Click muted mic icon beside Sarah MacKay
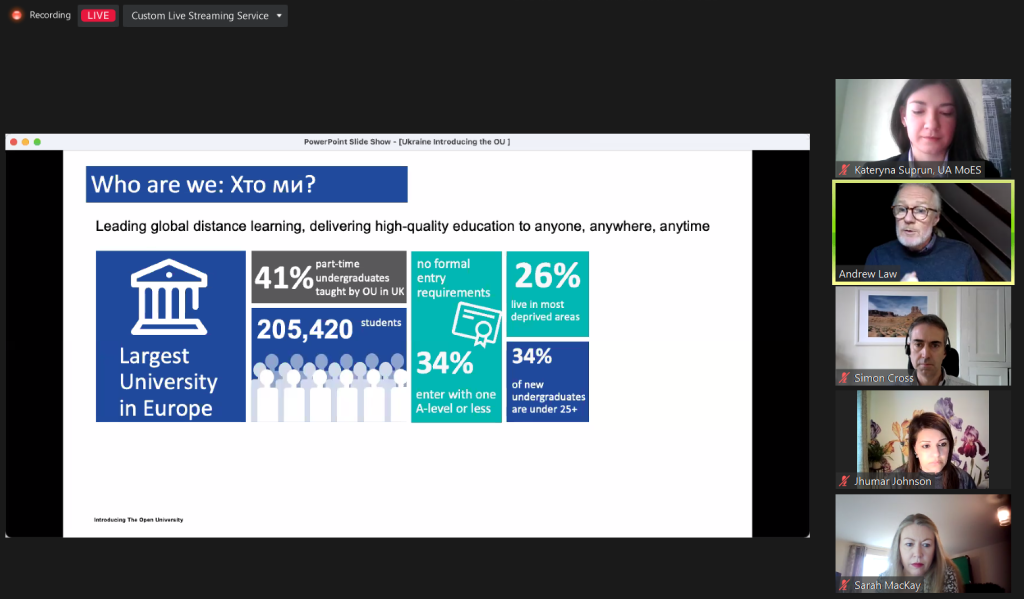This screenshot has width=1024, height=599. click(x=844, y=585)
